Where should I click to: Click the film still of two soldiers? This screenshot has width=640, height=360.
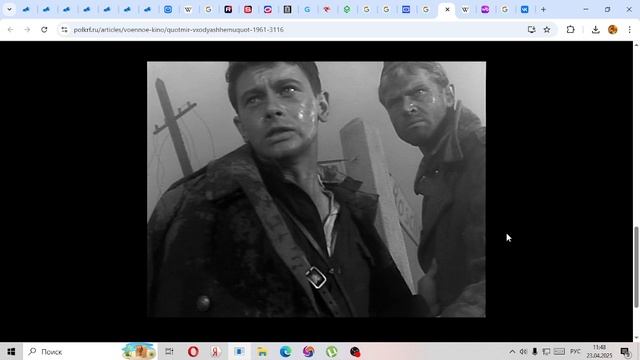[316, 189]
